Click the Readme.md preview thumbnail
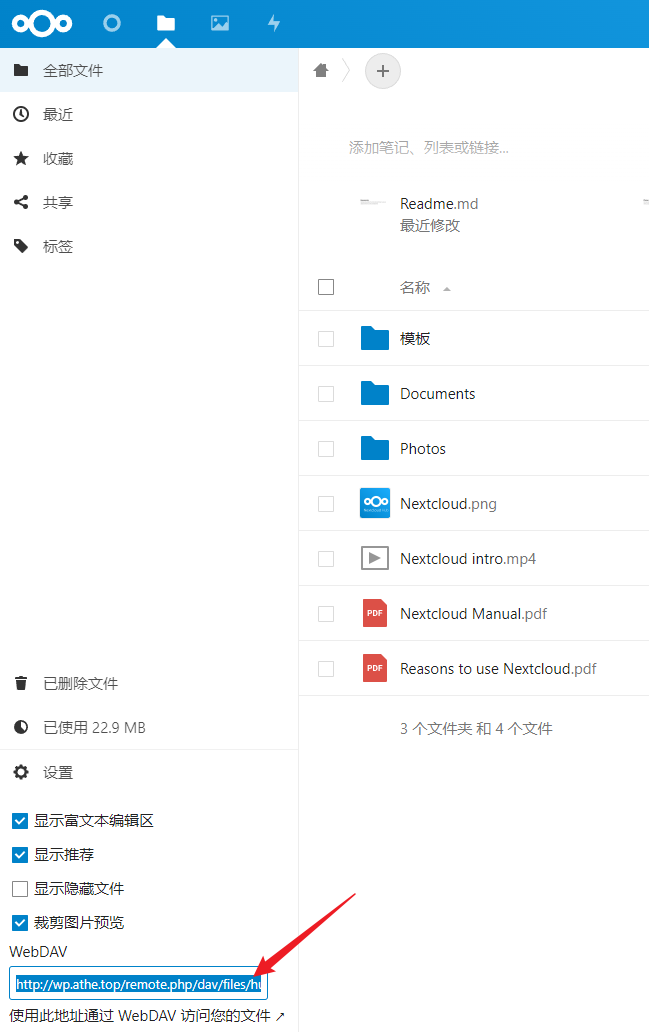This screenshot has width=649, height=1032. pyautogui.click(x=373, y=203)
